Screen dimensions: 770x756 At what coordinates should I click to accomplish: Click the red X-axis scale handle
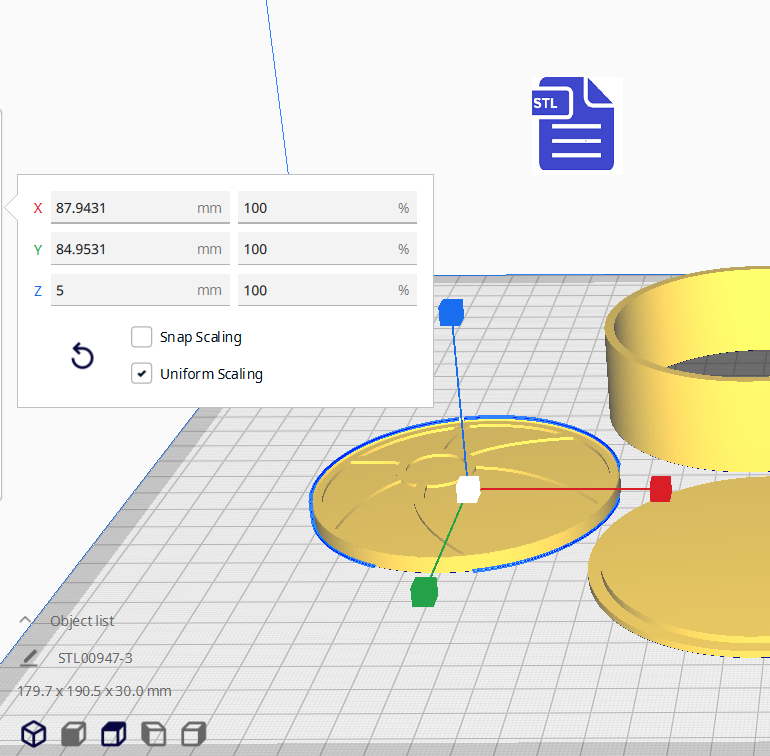[660, 489]
